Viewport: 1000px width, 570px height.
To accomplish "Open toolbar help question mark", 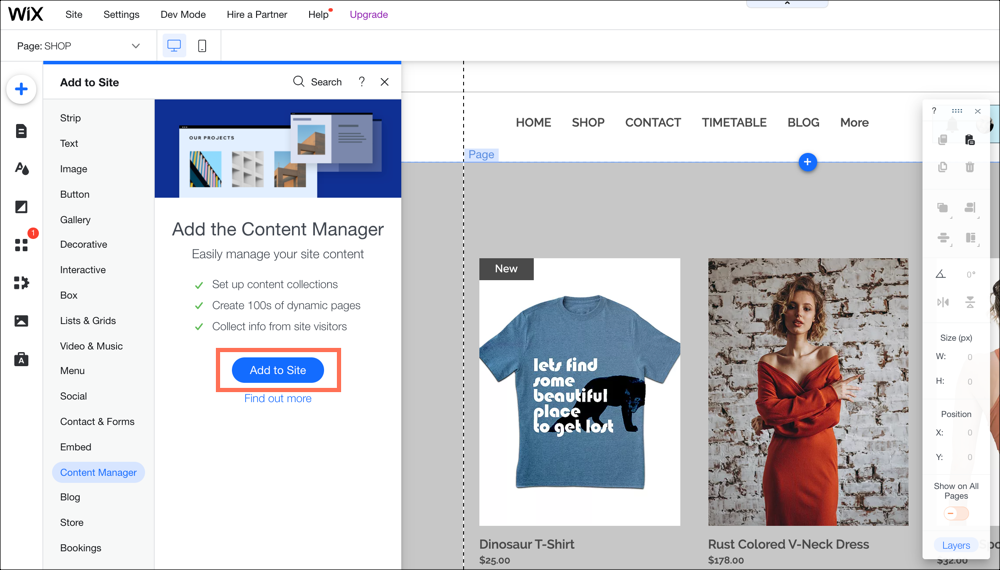I will (934, 111).
